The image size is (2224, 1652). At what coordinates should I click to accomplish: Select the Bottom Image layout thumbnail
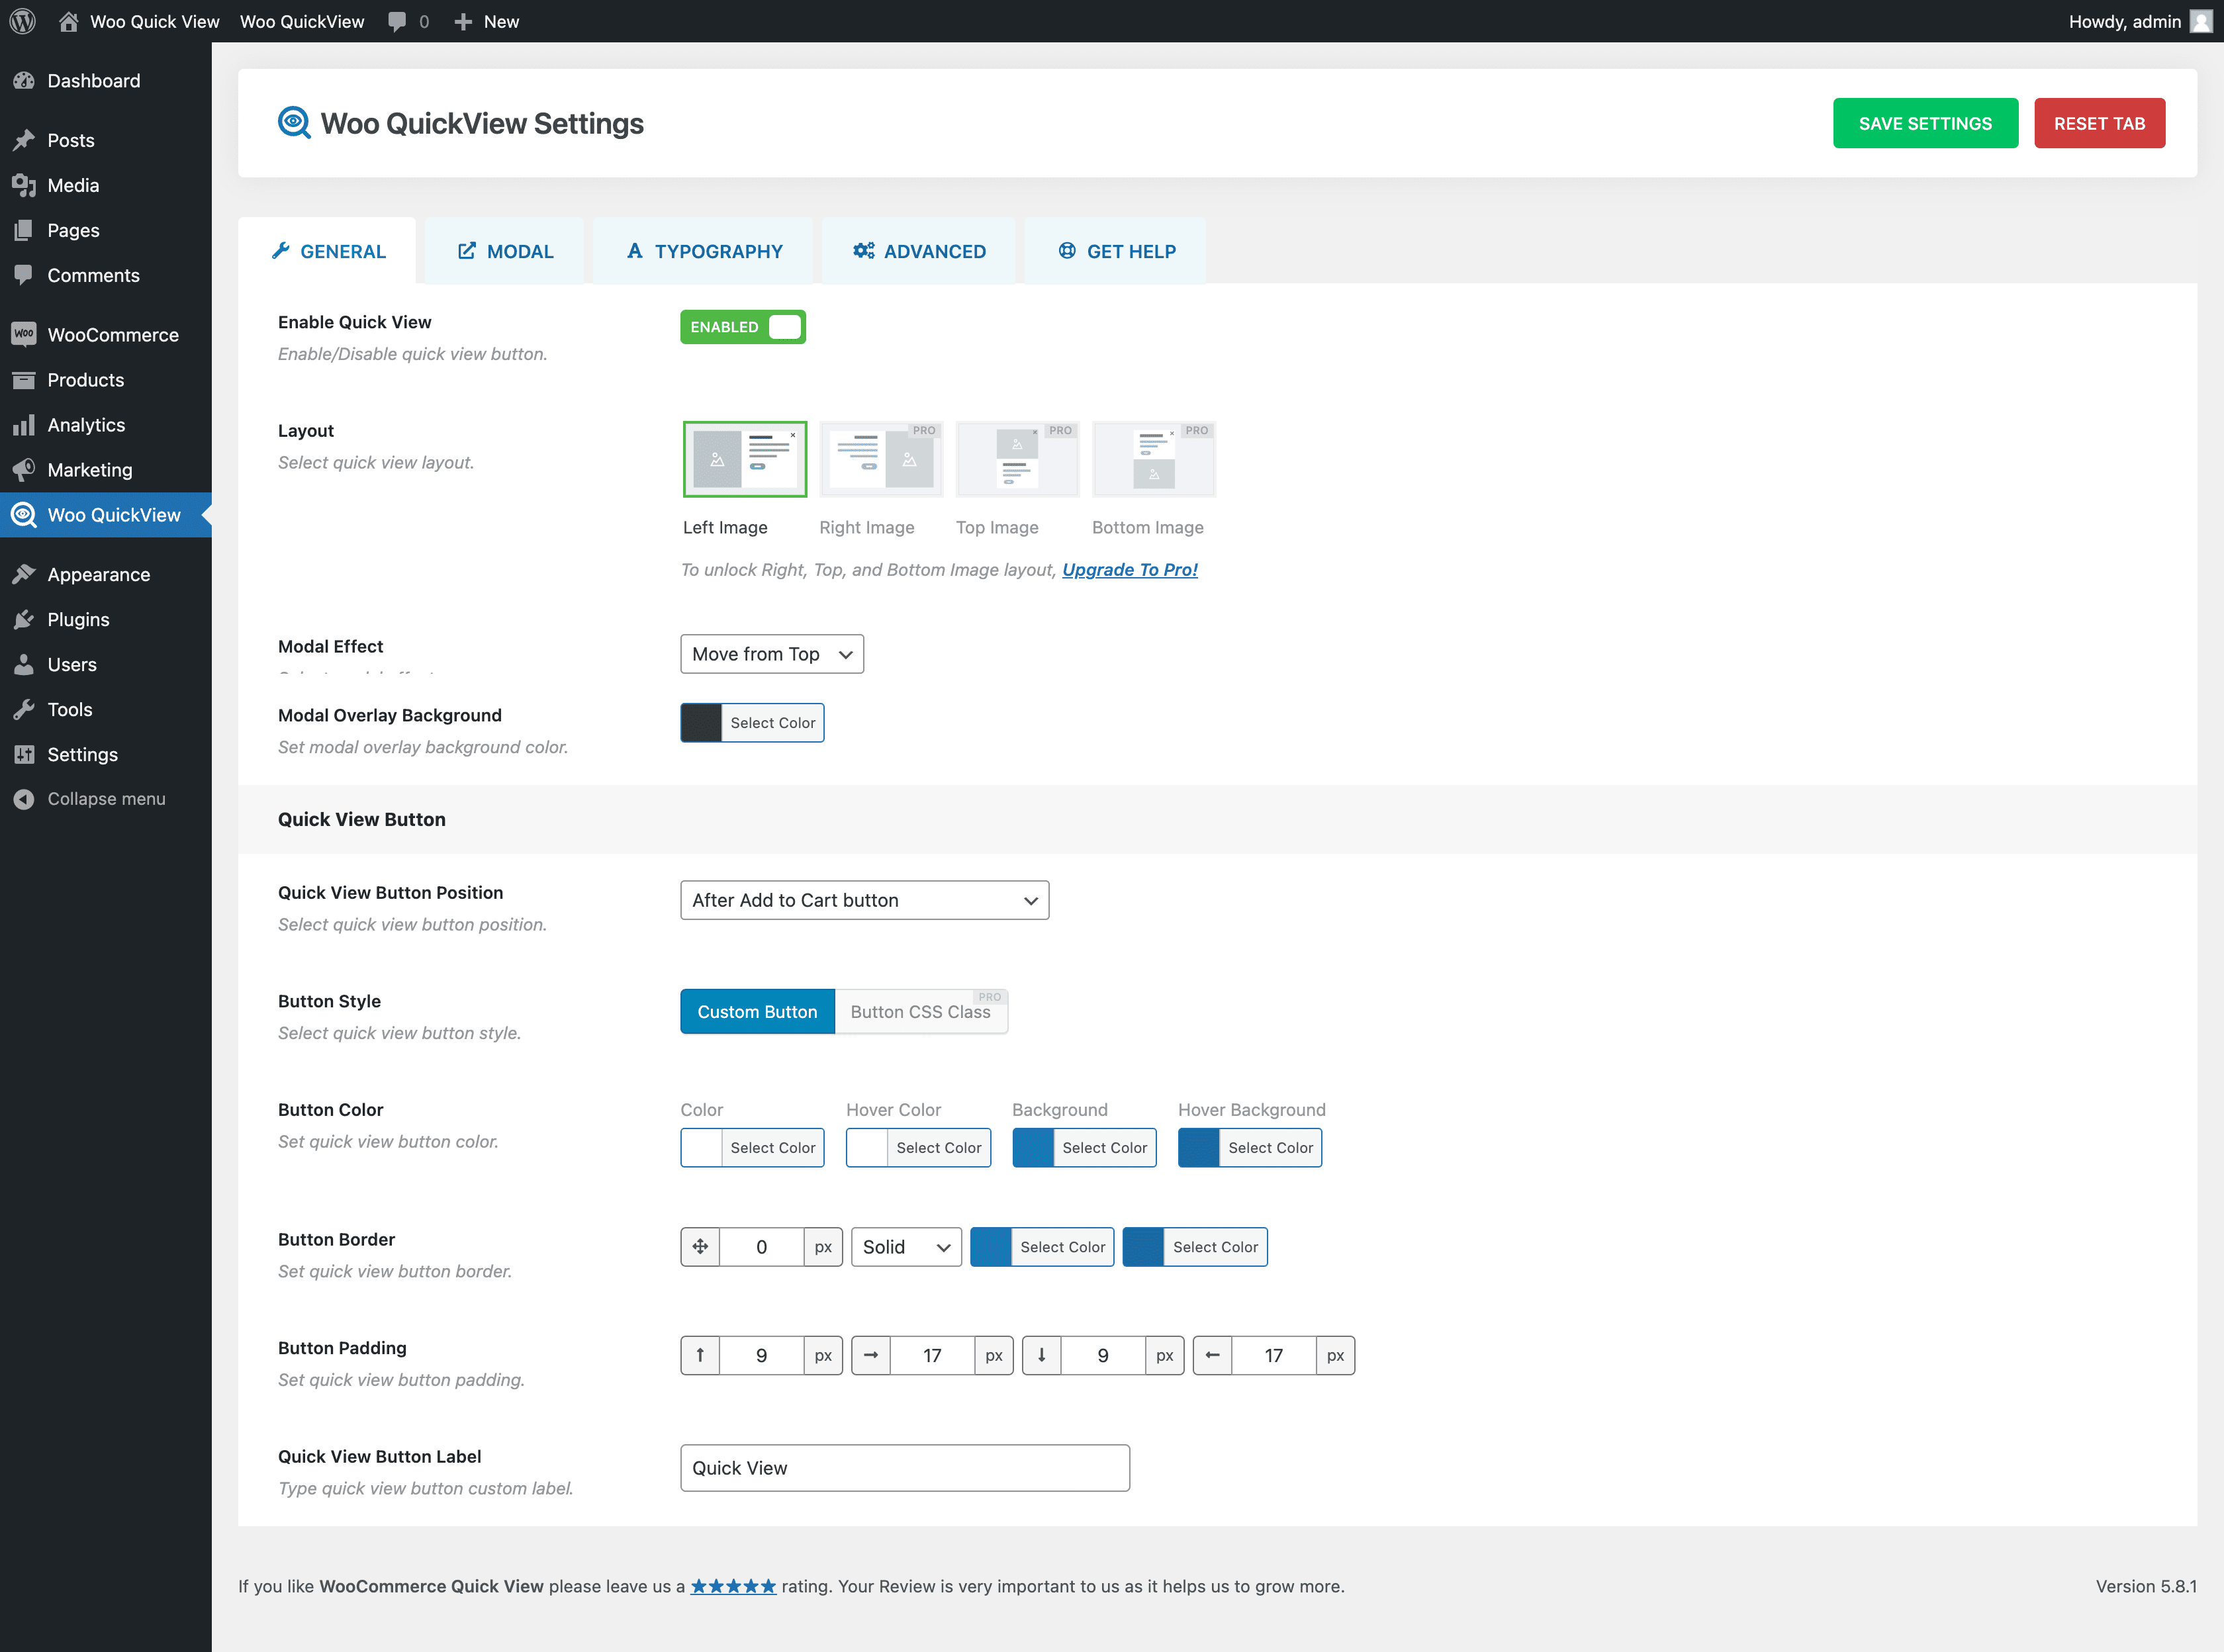coord(1154,459)
